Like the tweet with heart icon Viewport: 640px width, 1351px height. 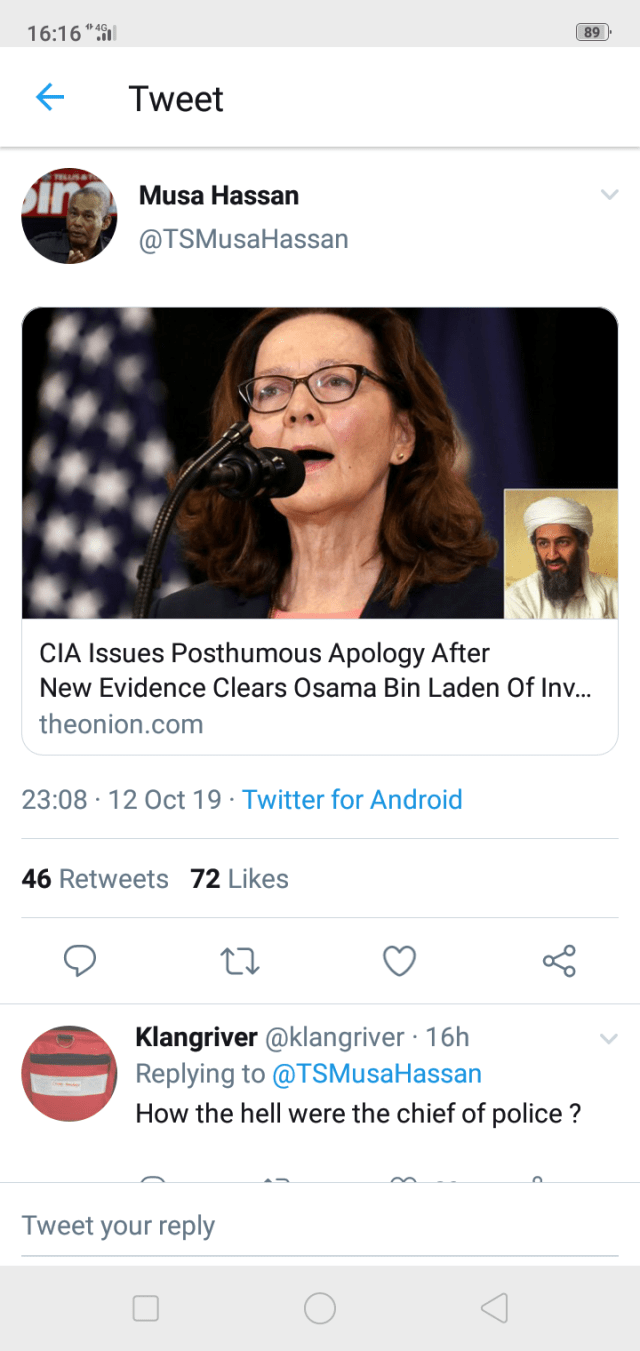coord(399,961)
